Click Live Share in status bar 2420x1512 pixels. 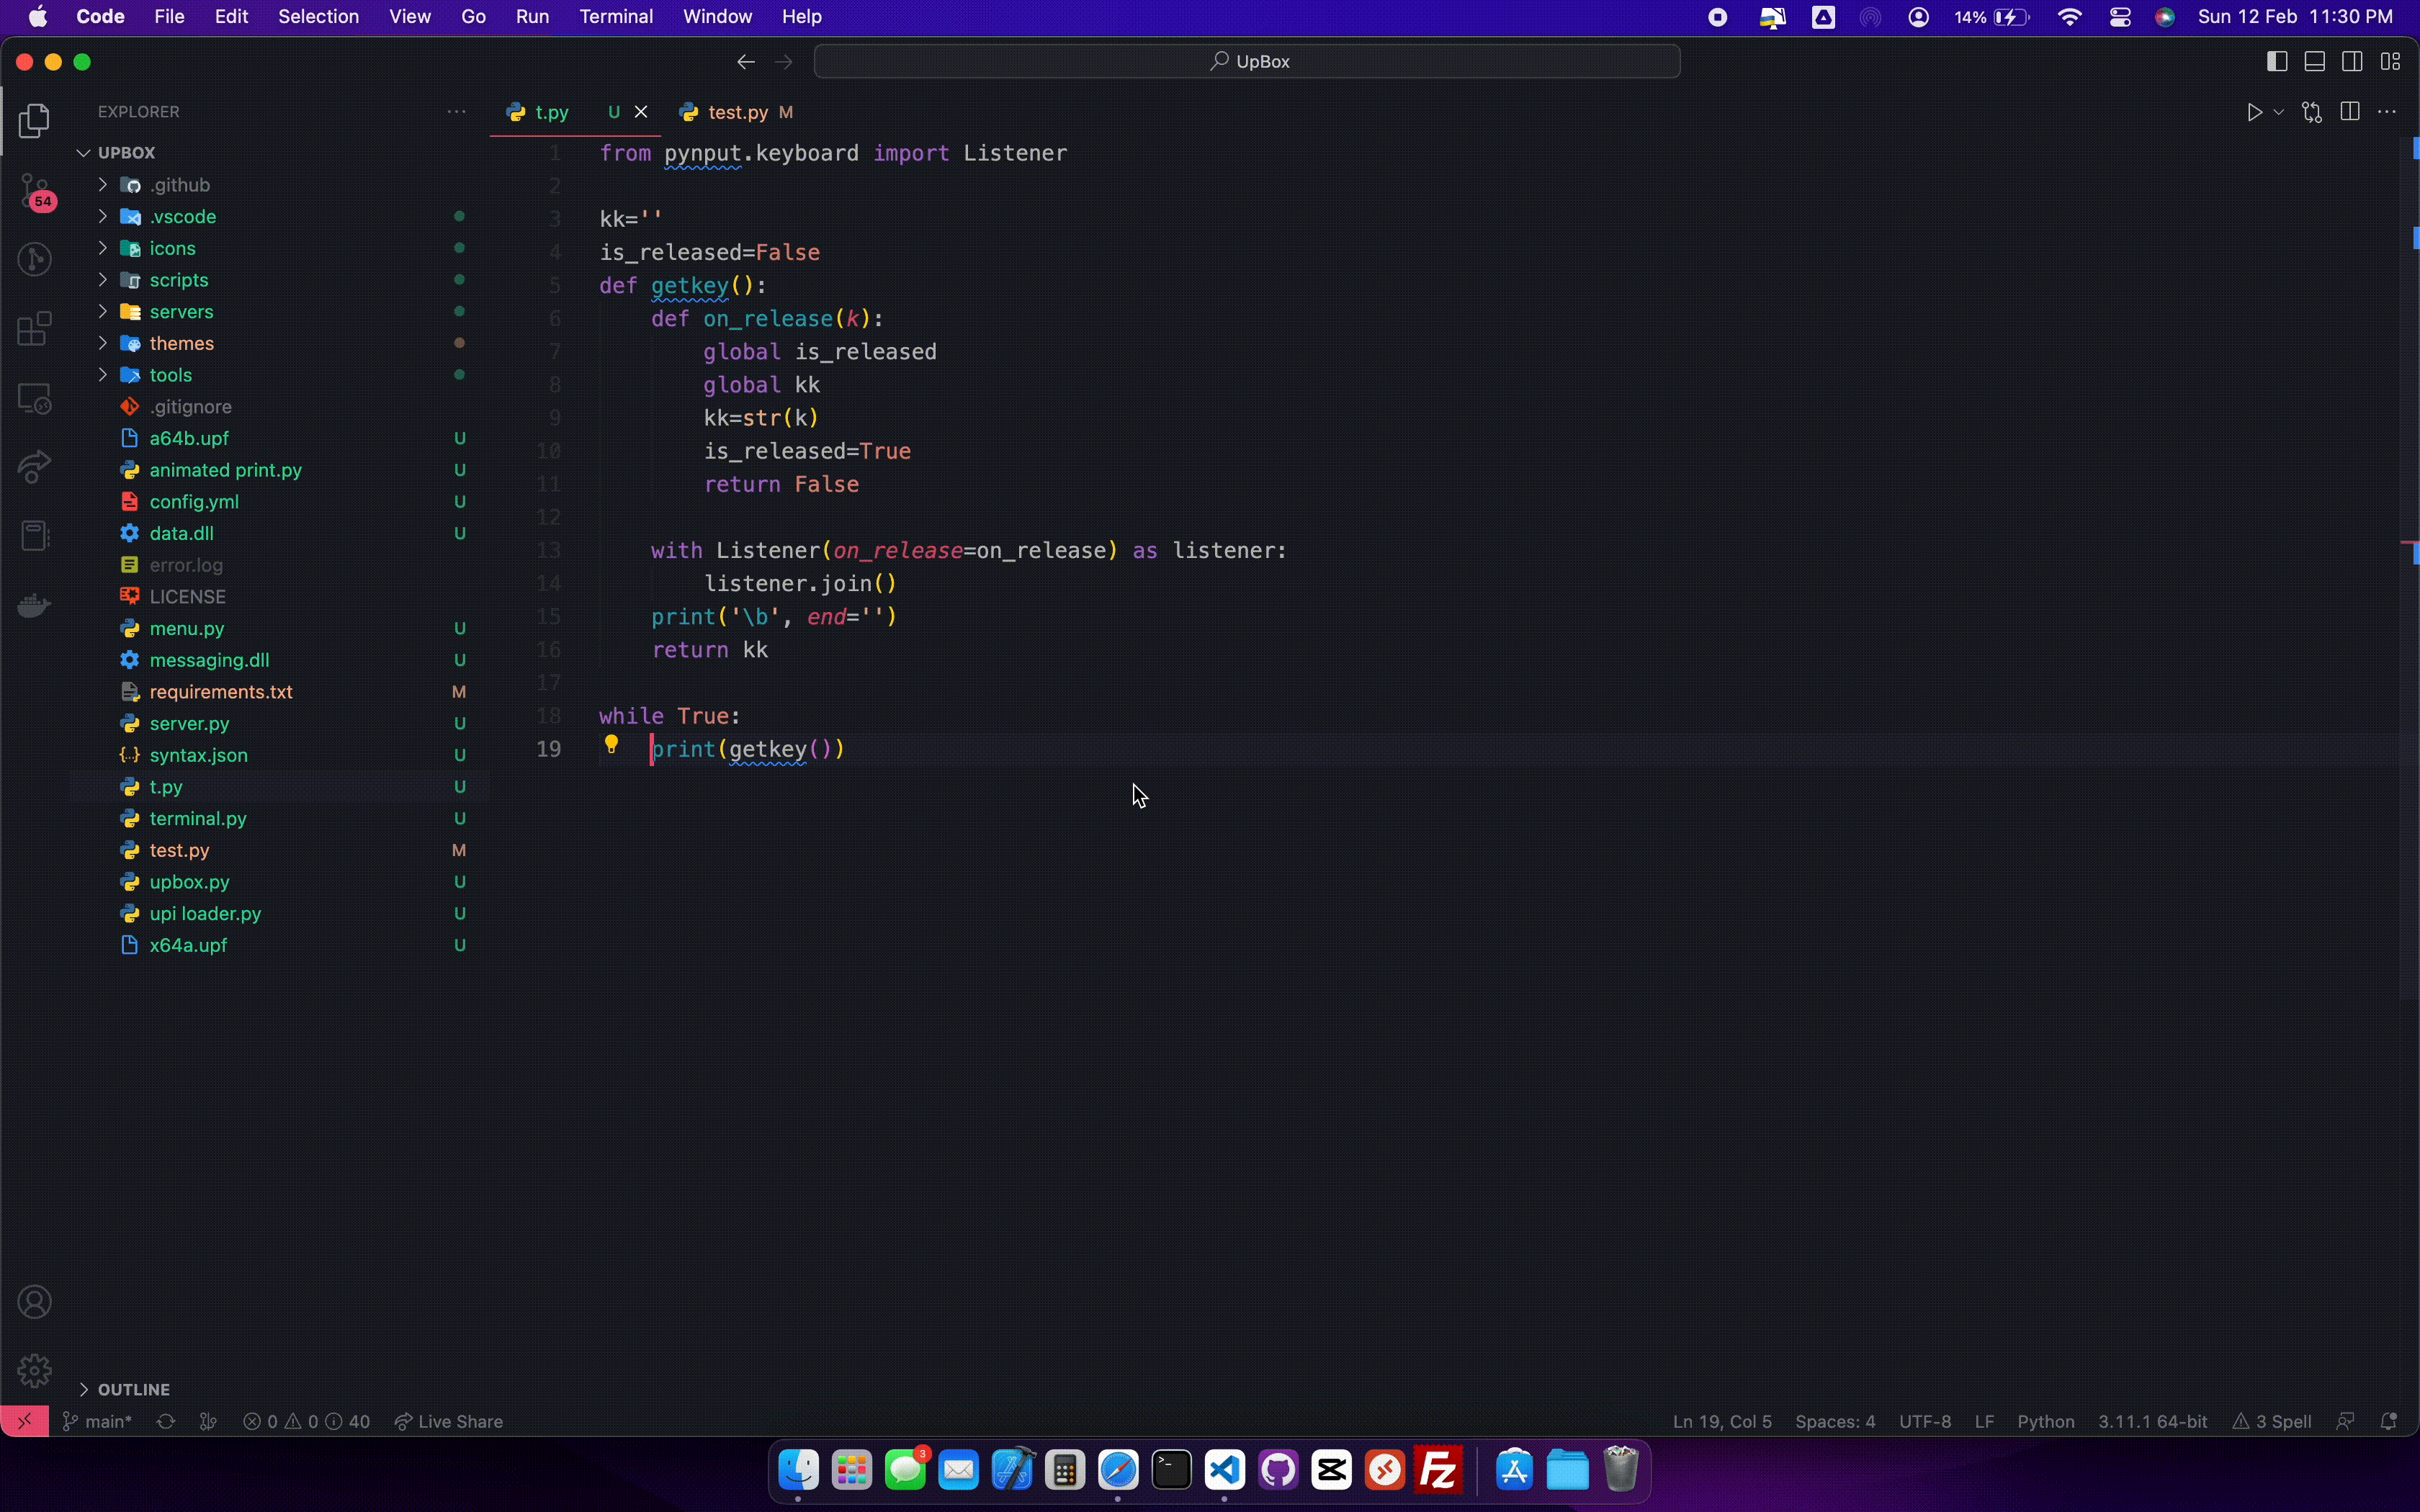[x=449, y=1421]
